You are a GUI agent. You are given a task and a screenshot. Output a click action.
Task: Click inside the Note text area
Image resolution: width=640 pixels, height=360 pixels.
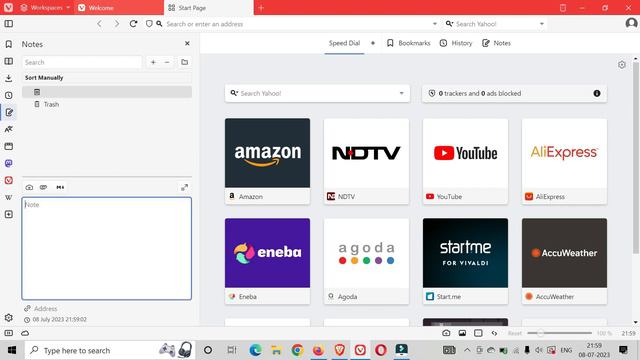(107, 249)
